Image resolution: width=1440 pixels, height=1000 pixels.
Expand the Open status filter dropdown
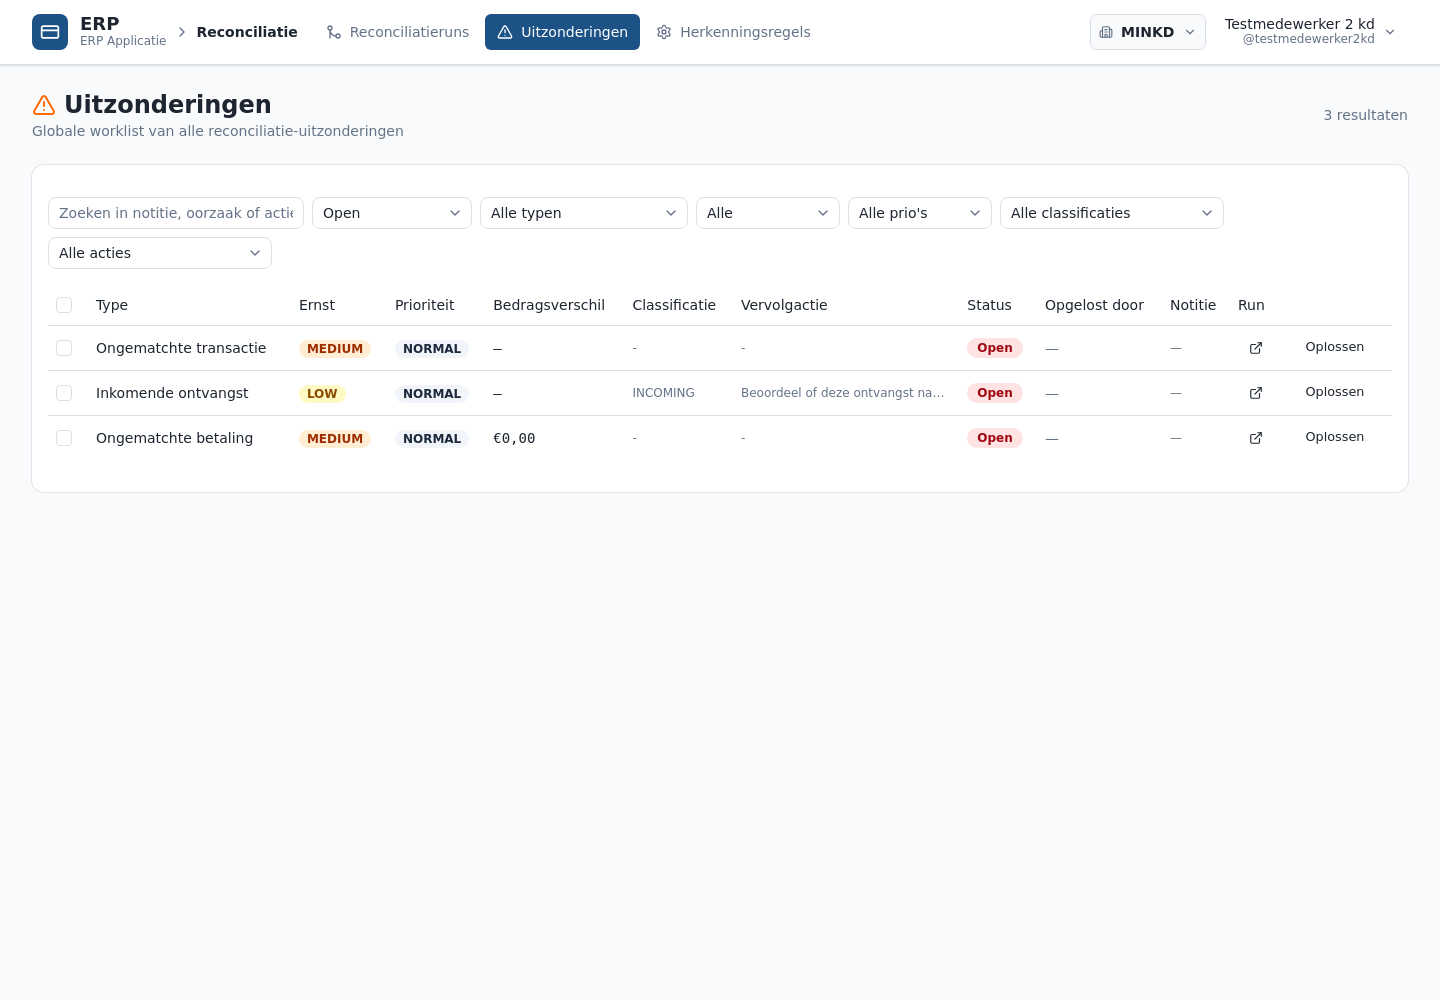[x=392, y=213]
